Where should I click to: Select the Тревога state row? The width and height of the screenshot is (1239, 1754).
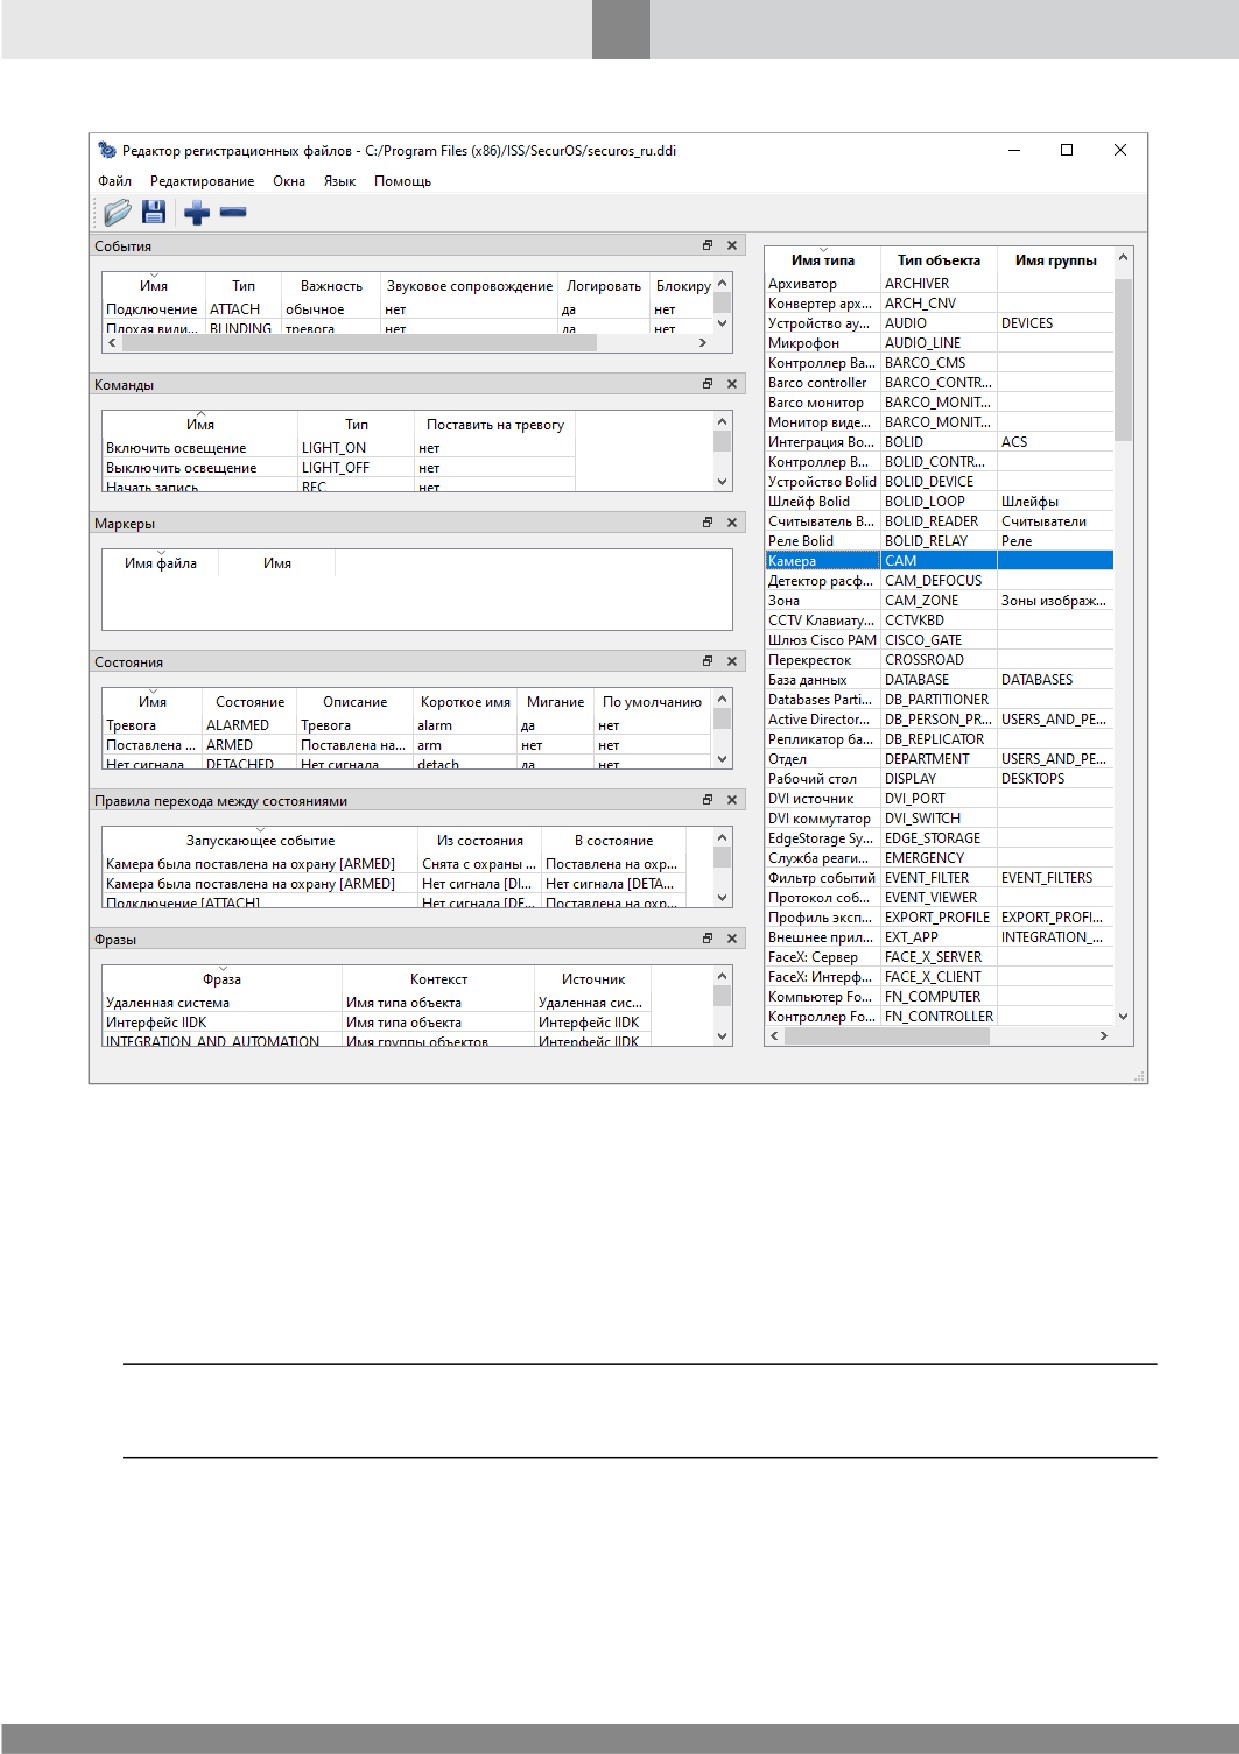(x=407, y=725)
